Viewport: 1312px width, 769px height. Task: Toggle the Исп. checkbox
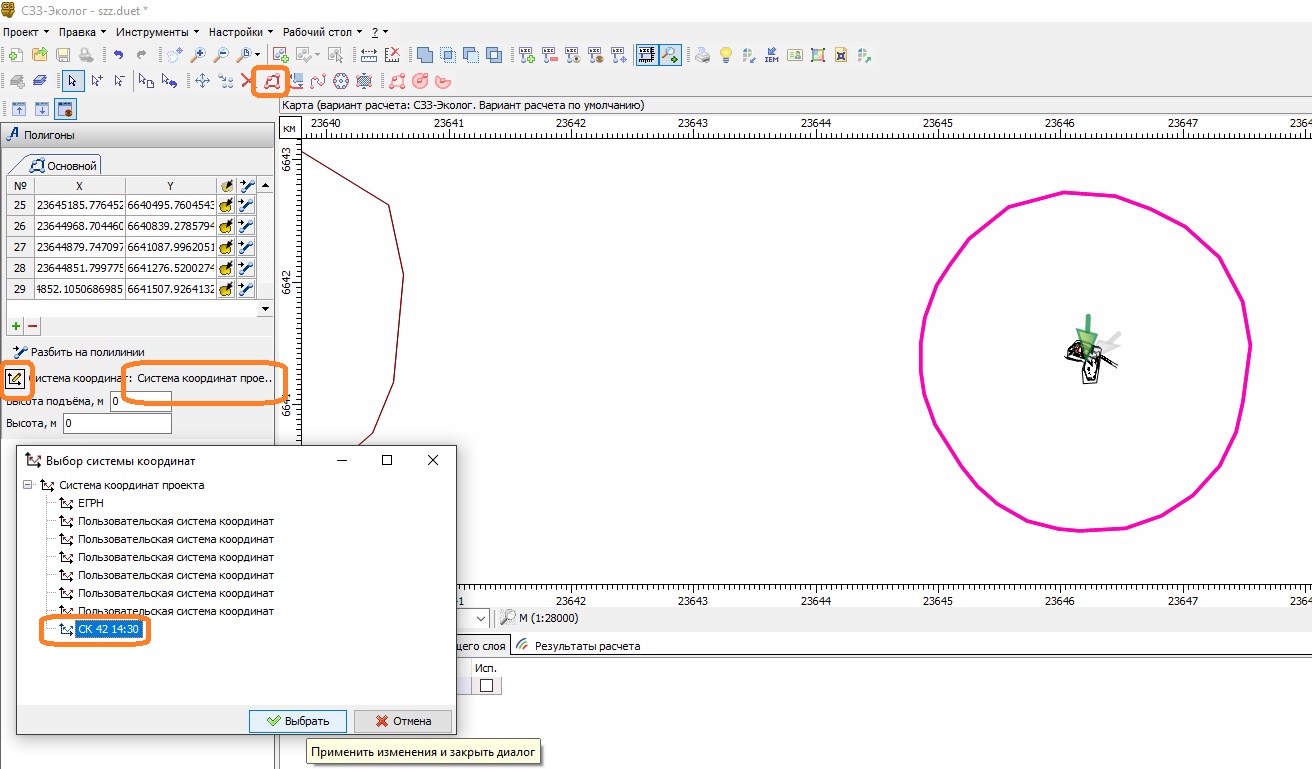[487, 685]
